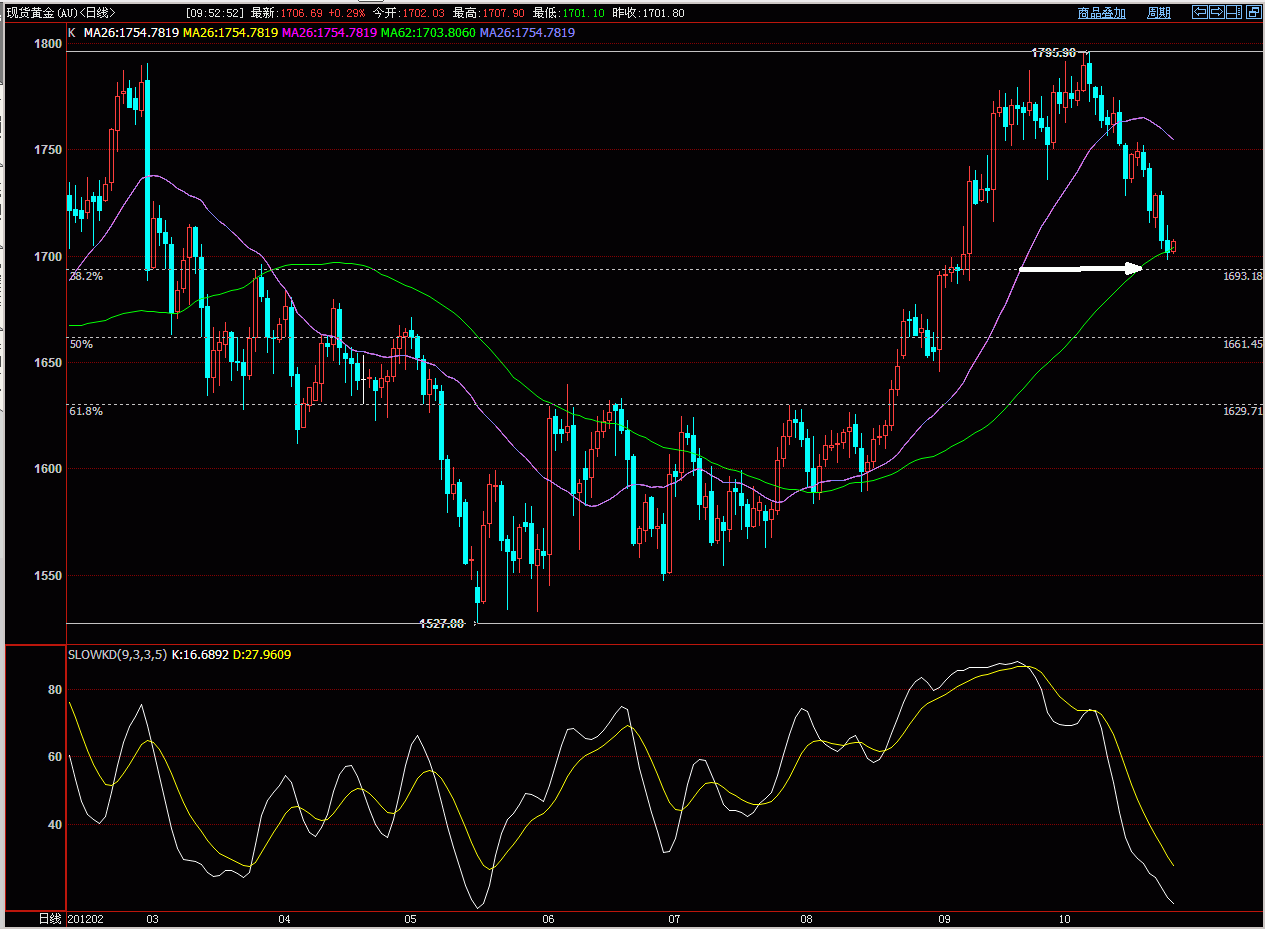This screenshot has height=929, width=1265.
Task: Click the 日线 label at bottom left
Action: [x=50, y=918]
